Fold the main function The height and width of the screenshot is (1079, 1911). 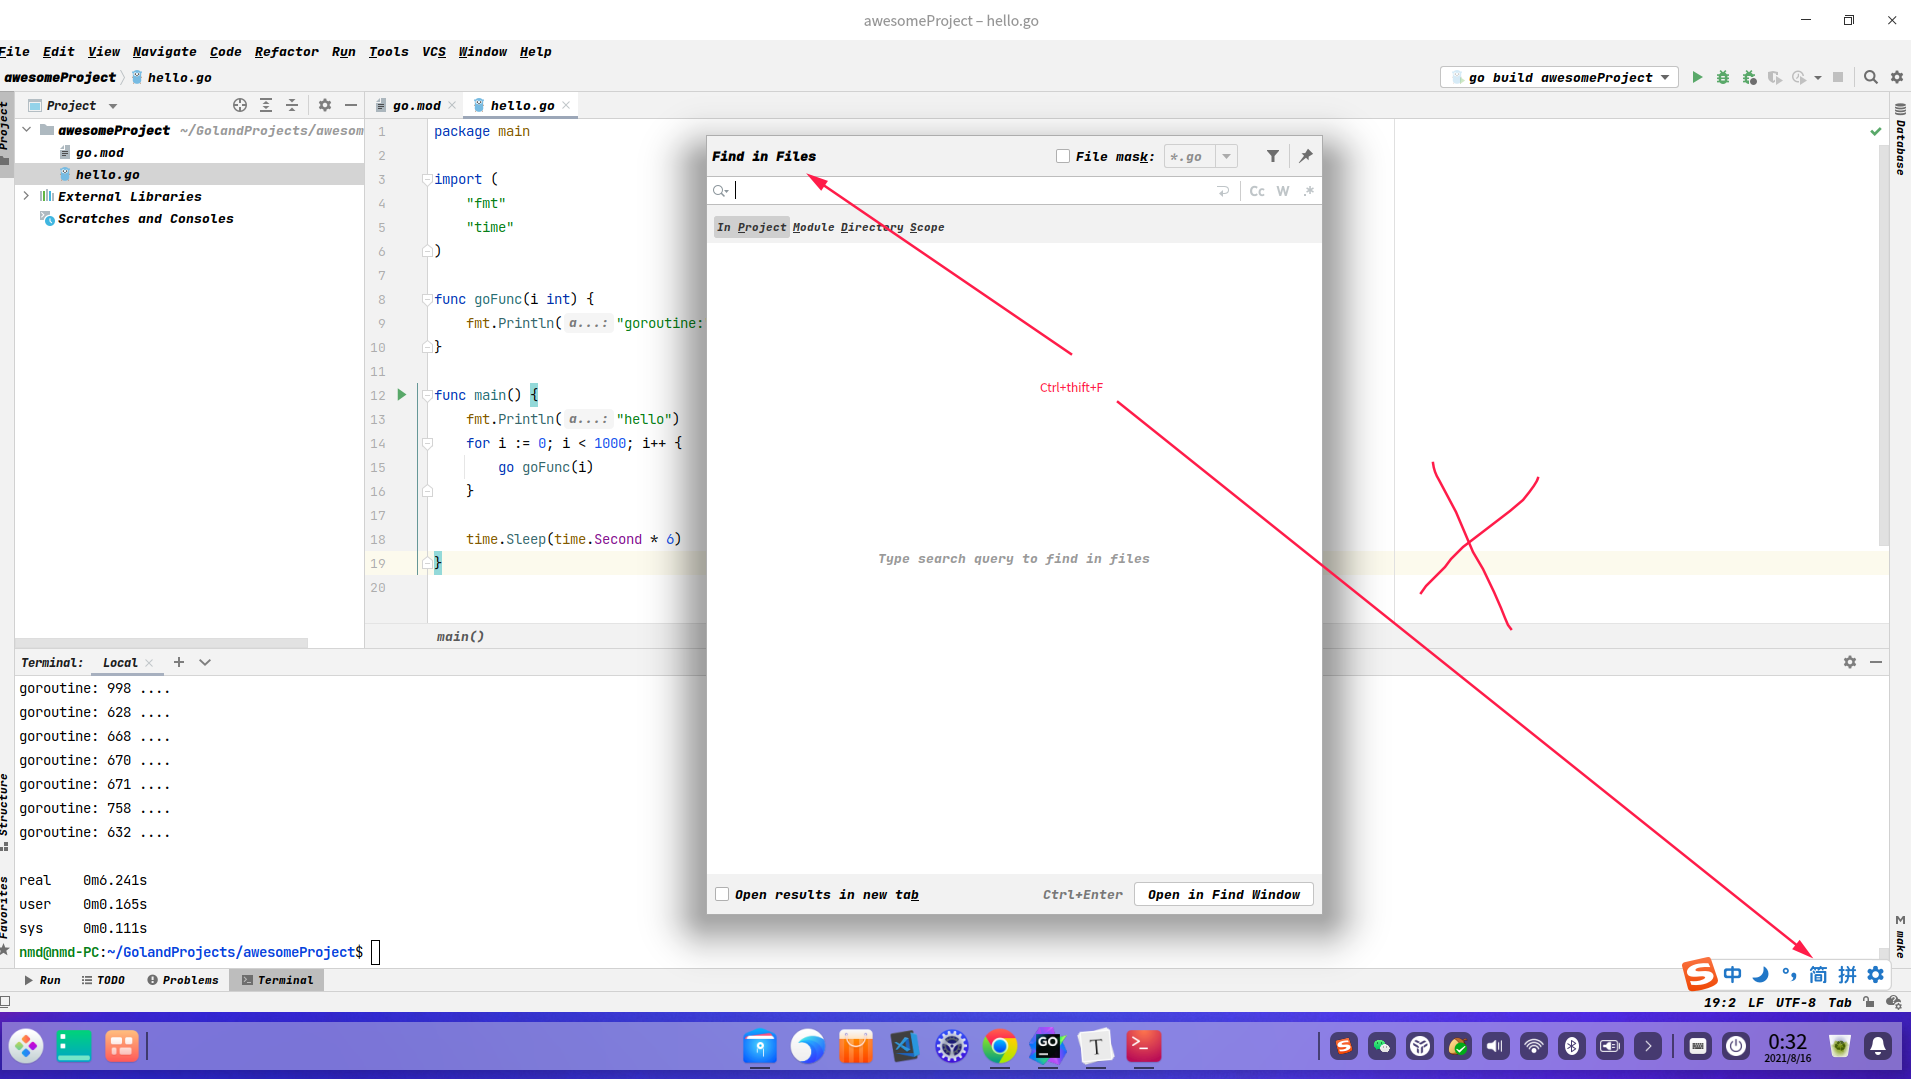pos(427,395)
